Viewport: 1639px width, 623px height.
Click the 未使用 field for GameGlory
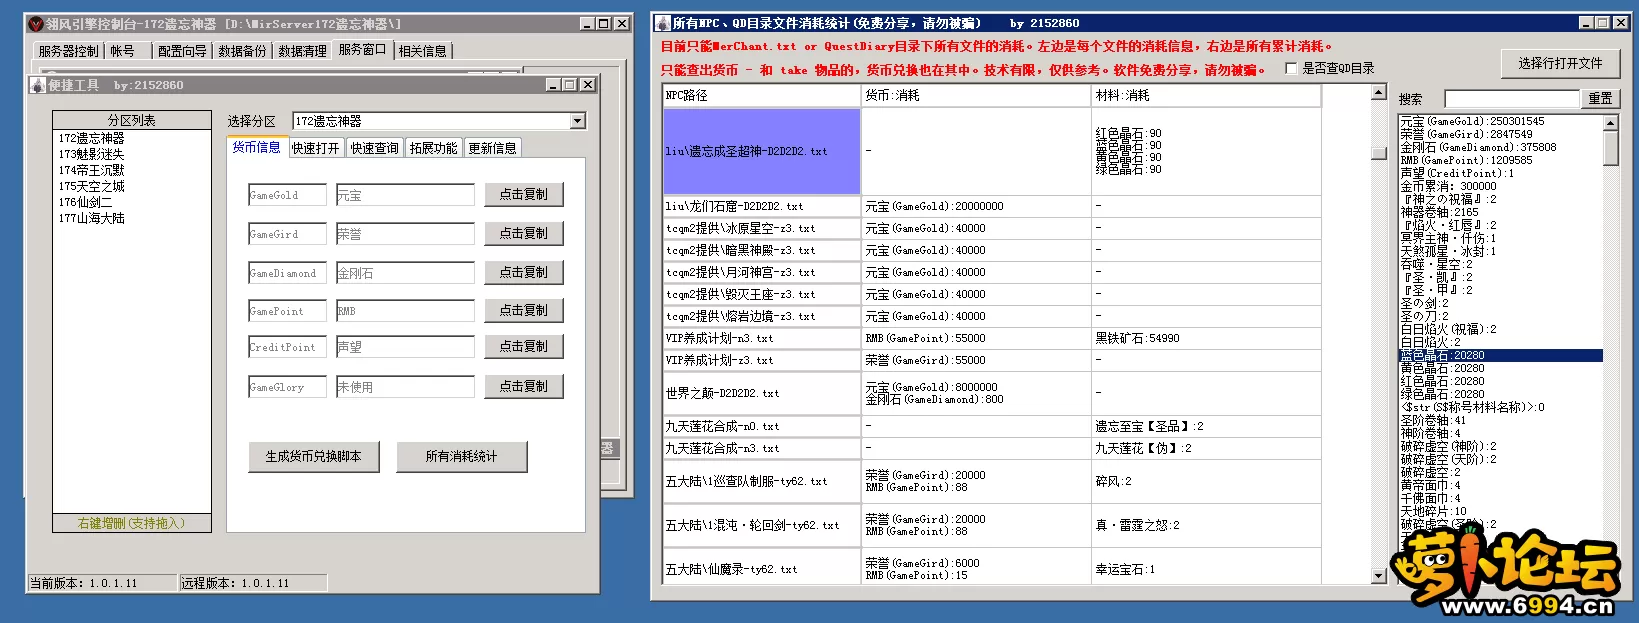tap(405, 387)
